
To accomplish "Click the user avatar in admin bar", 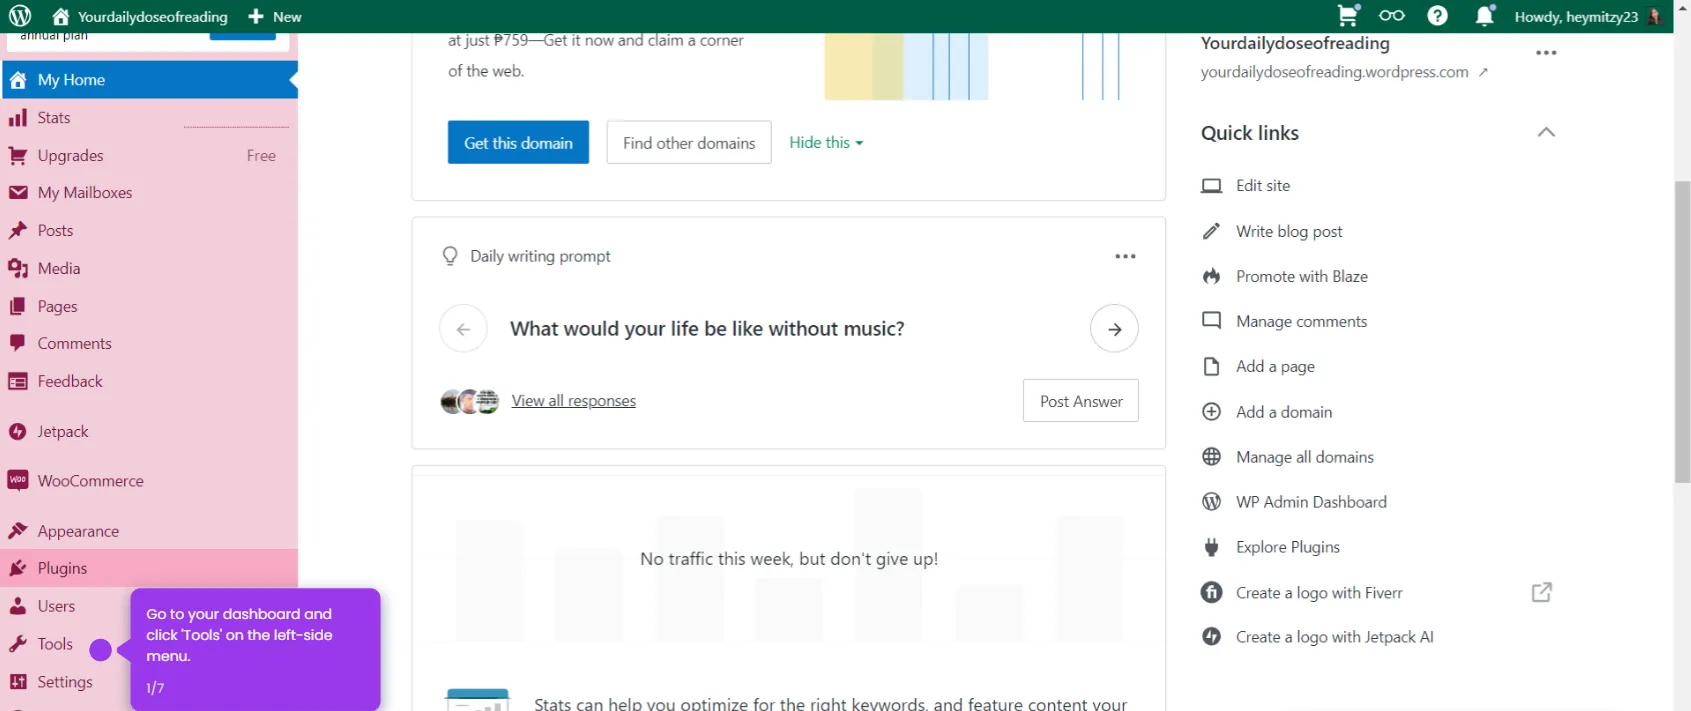I will point(1655,16).
